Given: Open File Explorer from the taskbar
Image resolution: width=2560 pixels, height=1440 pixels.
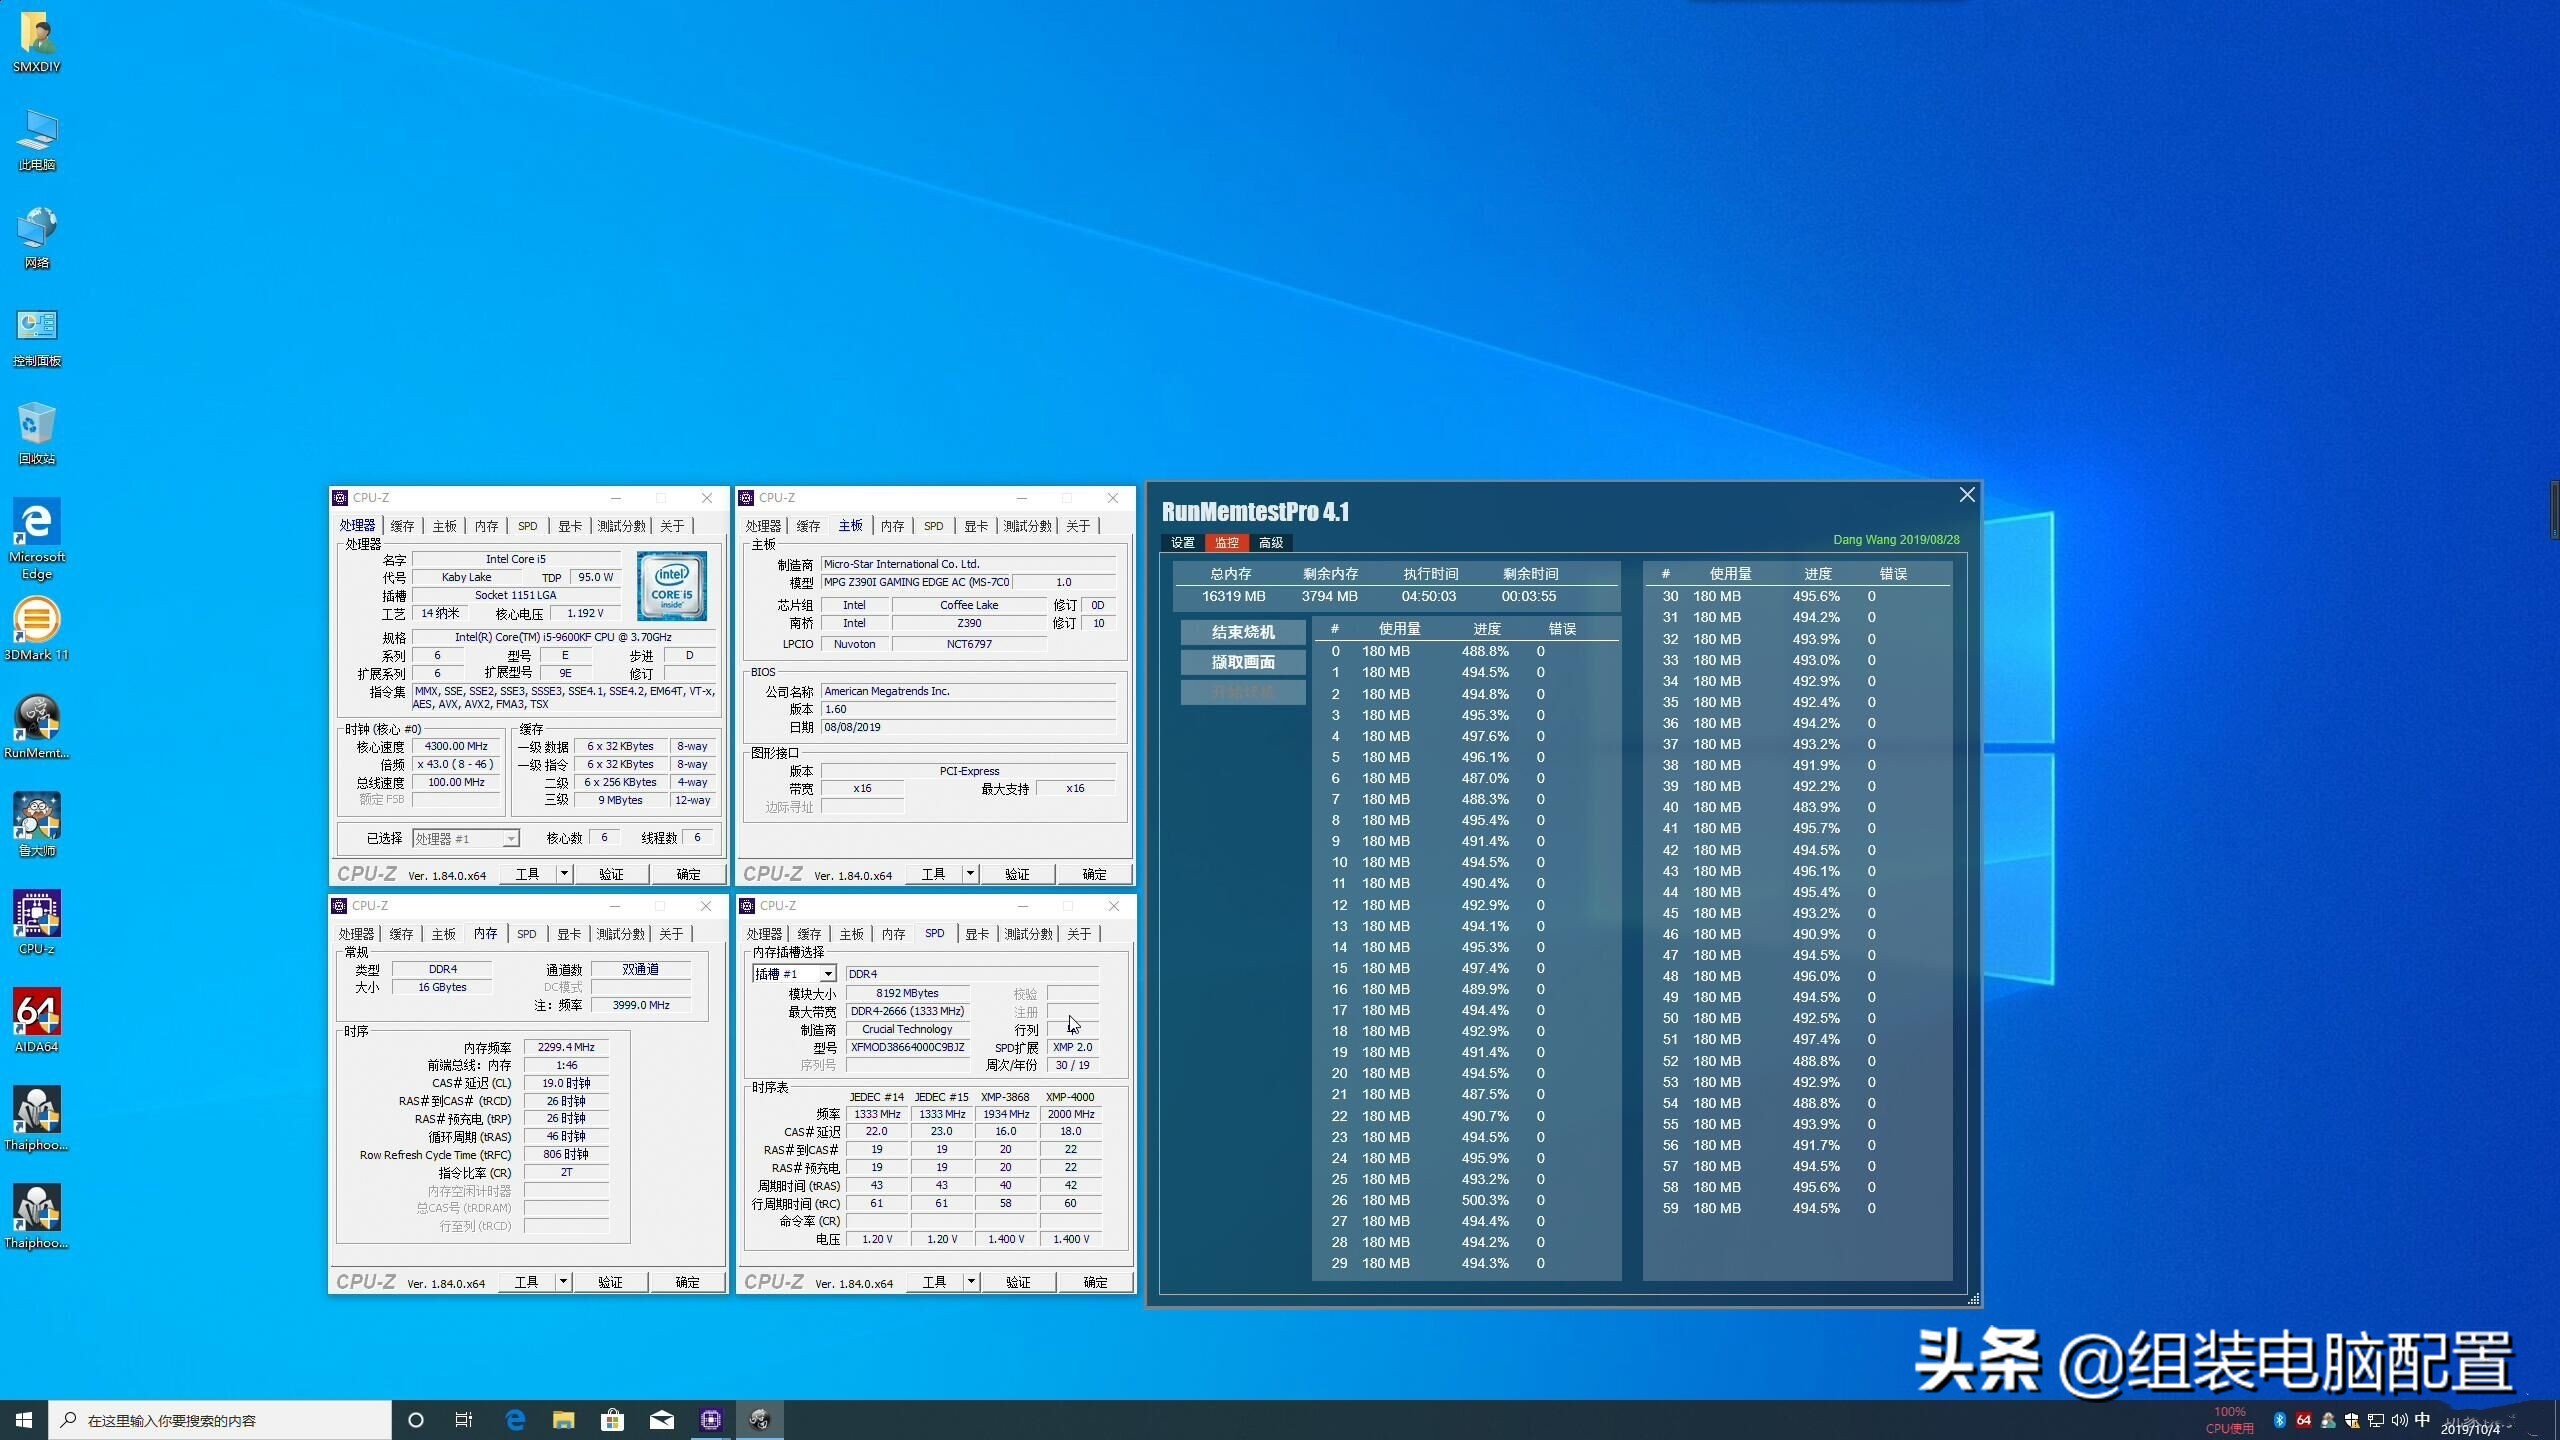Looking at the screenshot, I should 564,1419.
